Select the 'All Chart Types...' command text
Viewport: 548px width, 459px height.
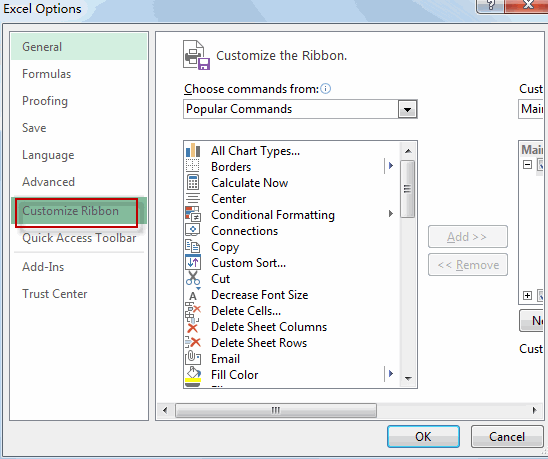pos(255,151)
